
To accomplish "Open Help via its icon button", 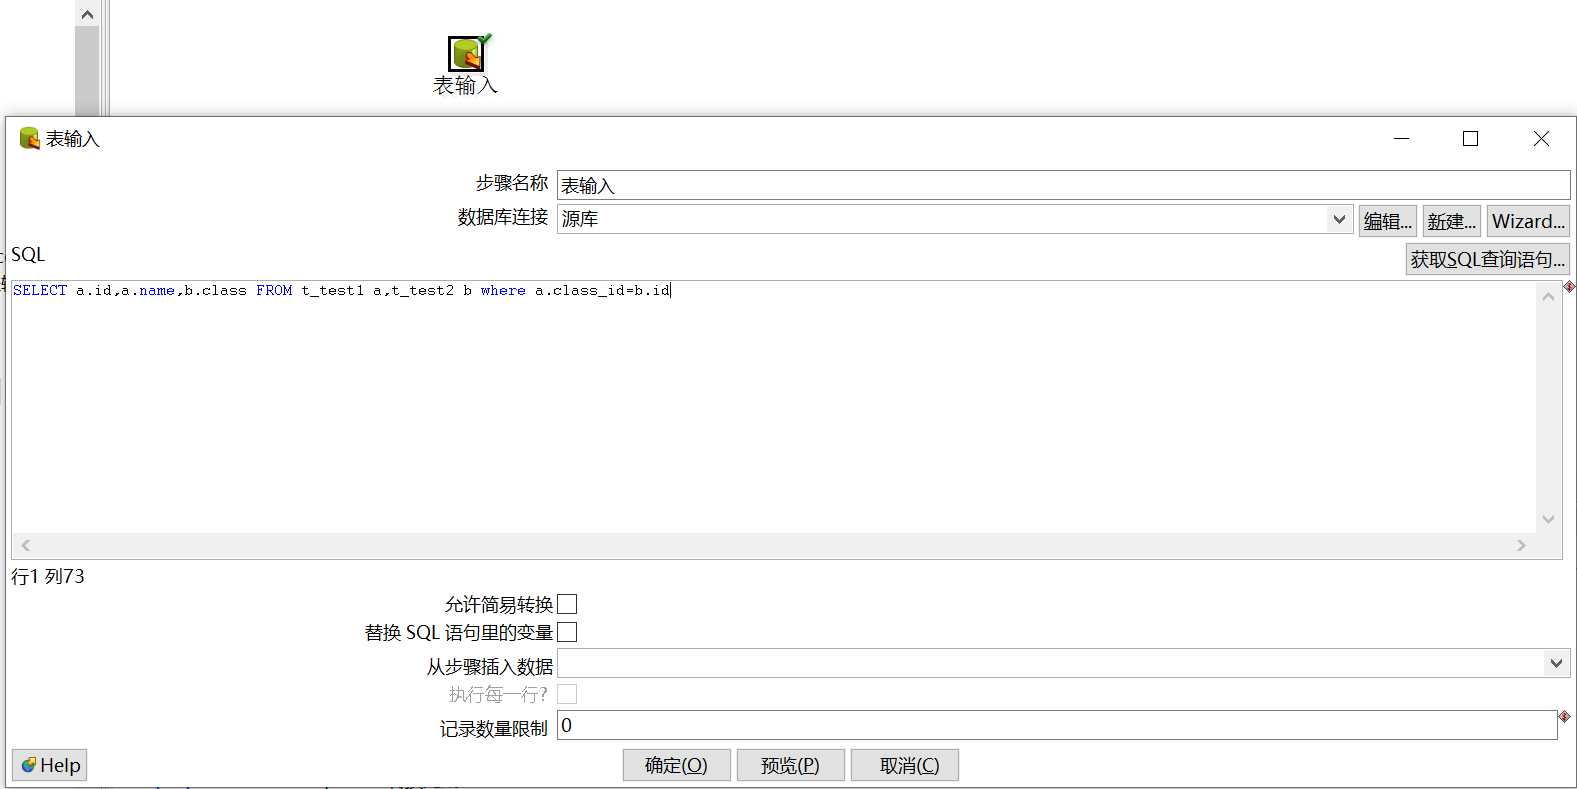I will coord(49,765).
